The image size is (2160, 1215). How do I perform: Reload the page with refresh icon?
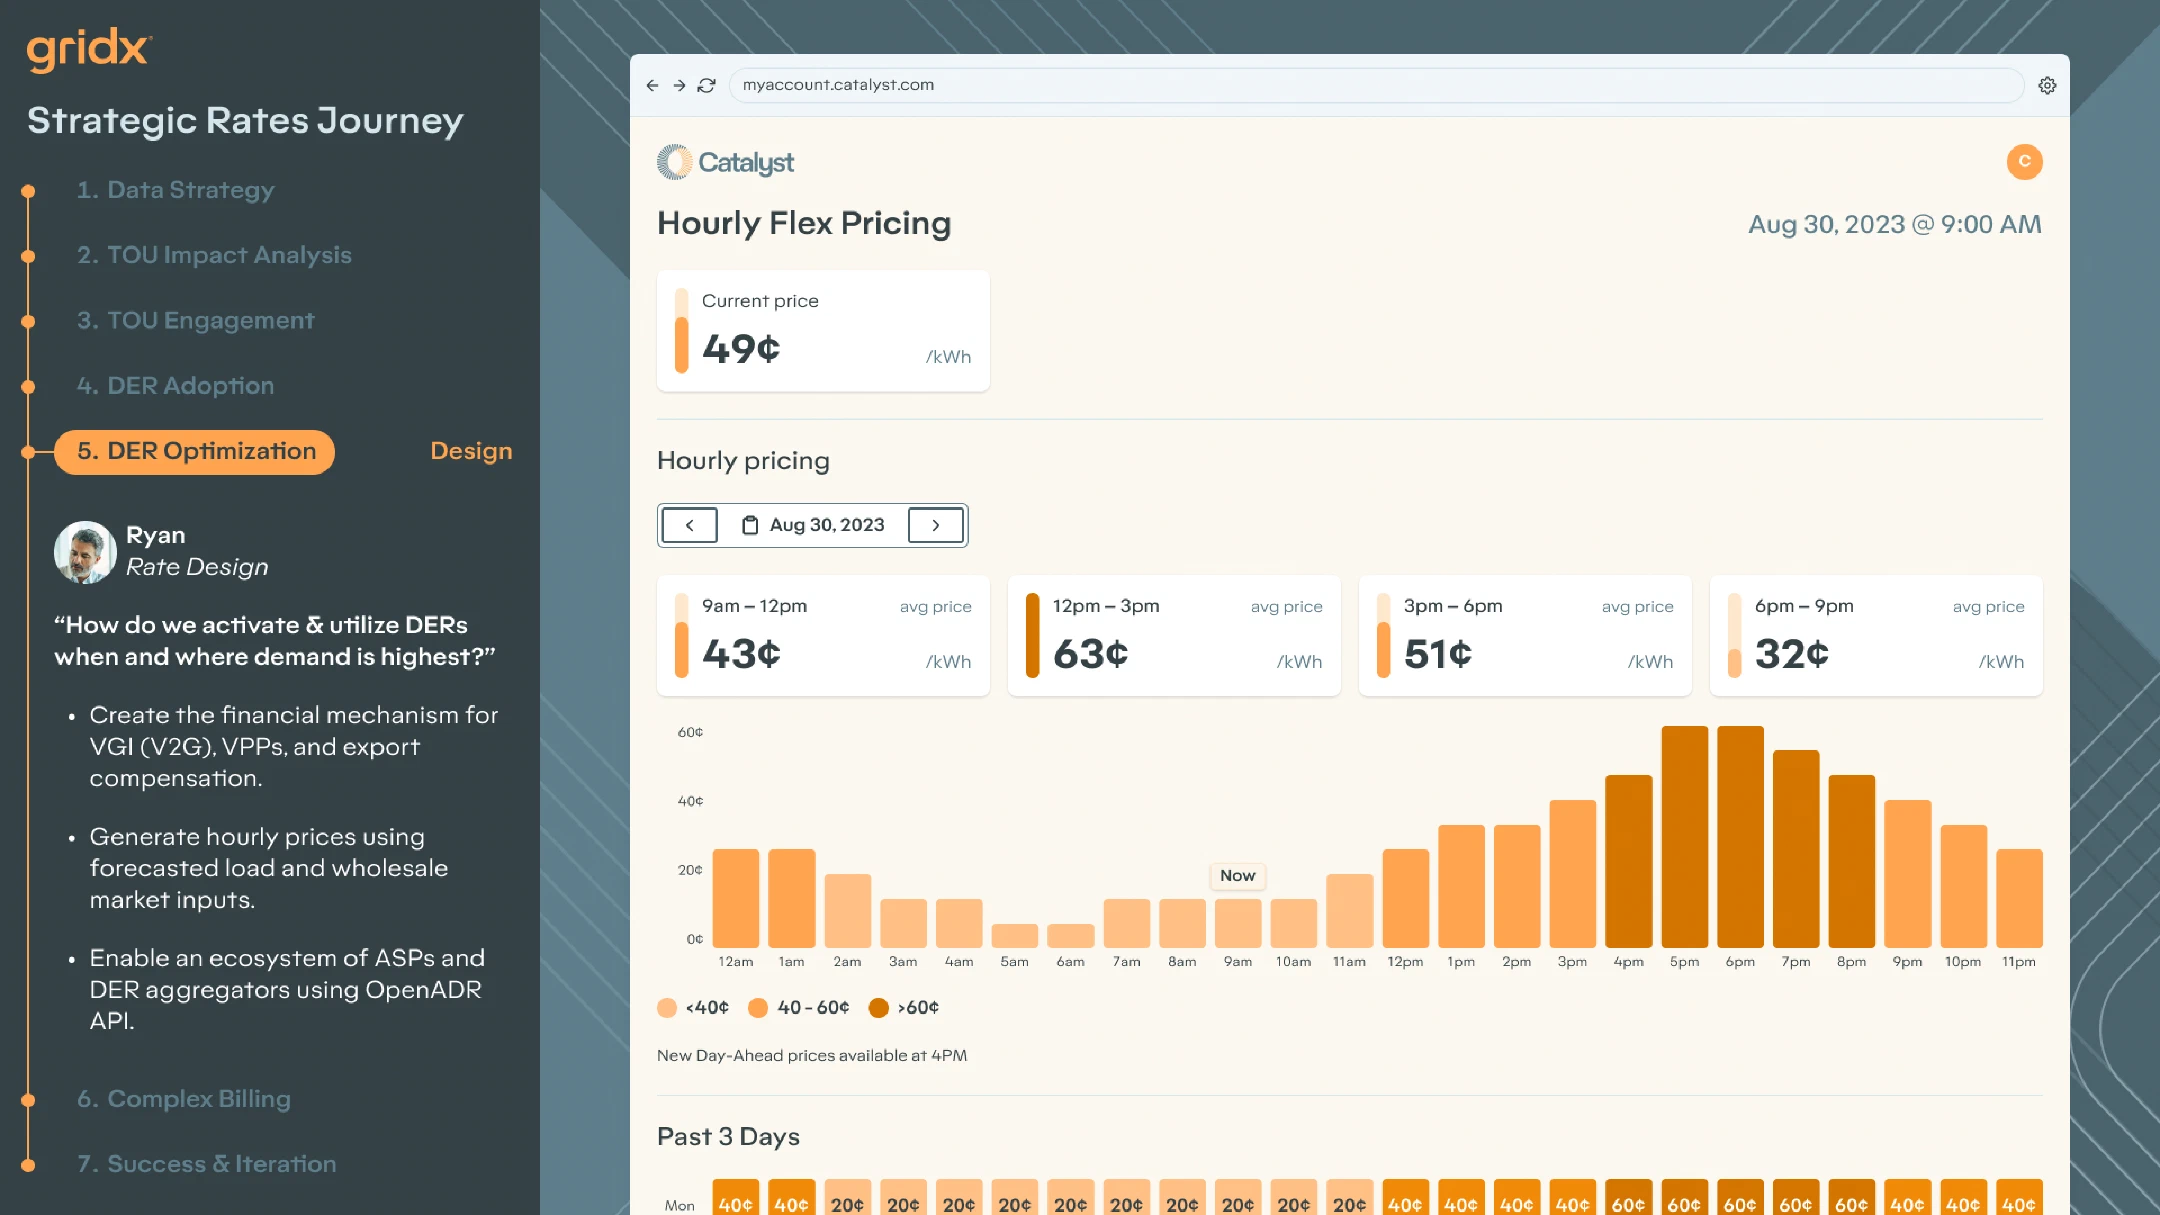coord(706,85)
